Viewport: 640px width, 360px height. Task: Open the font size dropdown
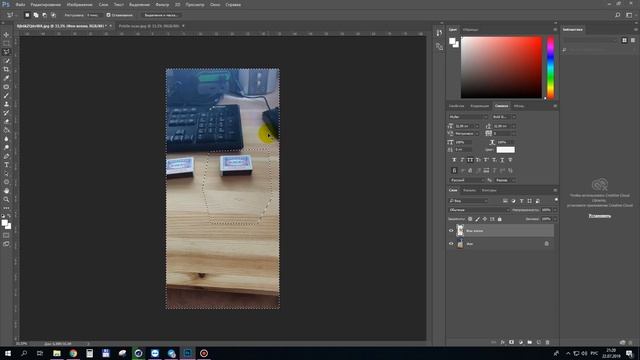(476, 126)
